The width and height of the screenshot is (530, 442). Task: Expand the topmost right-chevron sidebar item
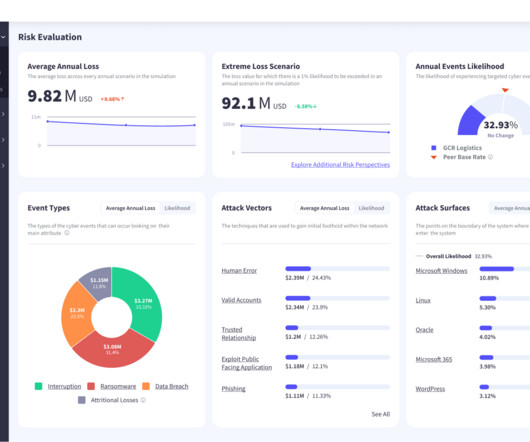(x=3, y=114)
